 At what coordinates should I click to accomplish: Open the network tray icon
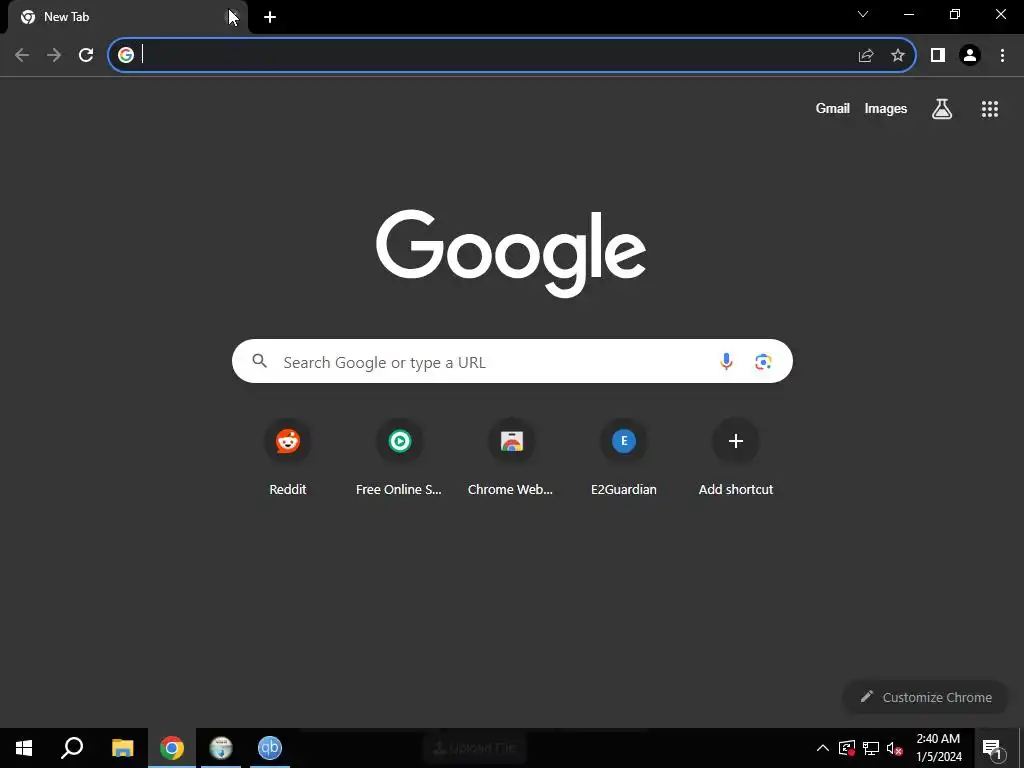click(871, 748)
